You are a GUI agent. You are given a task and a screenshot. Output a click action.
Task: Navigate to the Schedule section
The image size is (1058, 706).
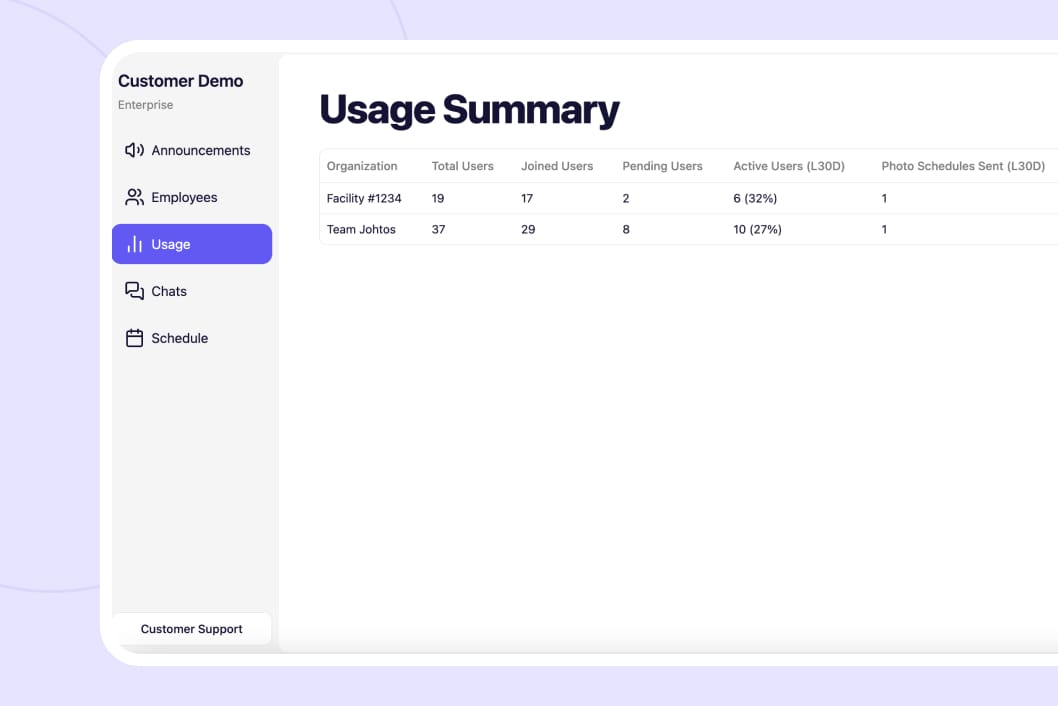point(192,338)
